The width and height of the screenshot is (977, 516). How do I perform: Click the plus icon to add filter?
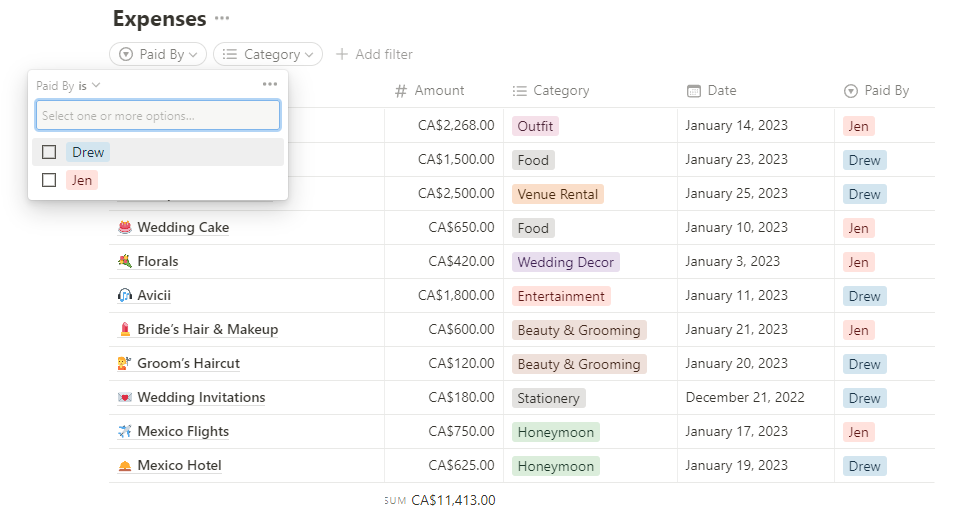[x=342, y=54]
